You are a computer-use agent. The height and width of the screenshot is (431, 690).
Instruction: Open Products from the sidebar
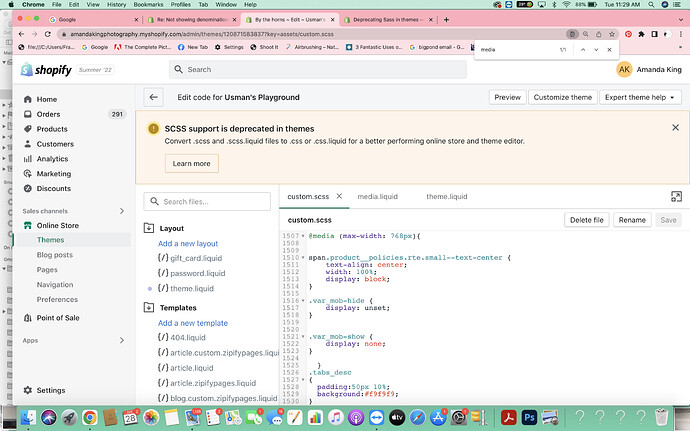tap(52, 129)
